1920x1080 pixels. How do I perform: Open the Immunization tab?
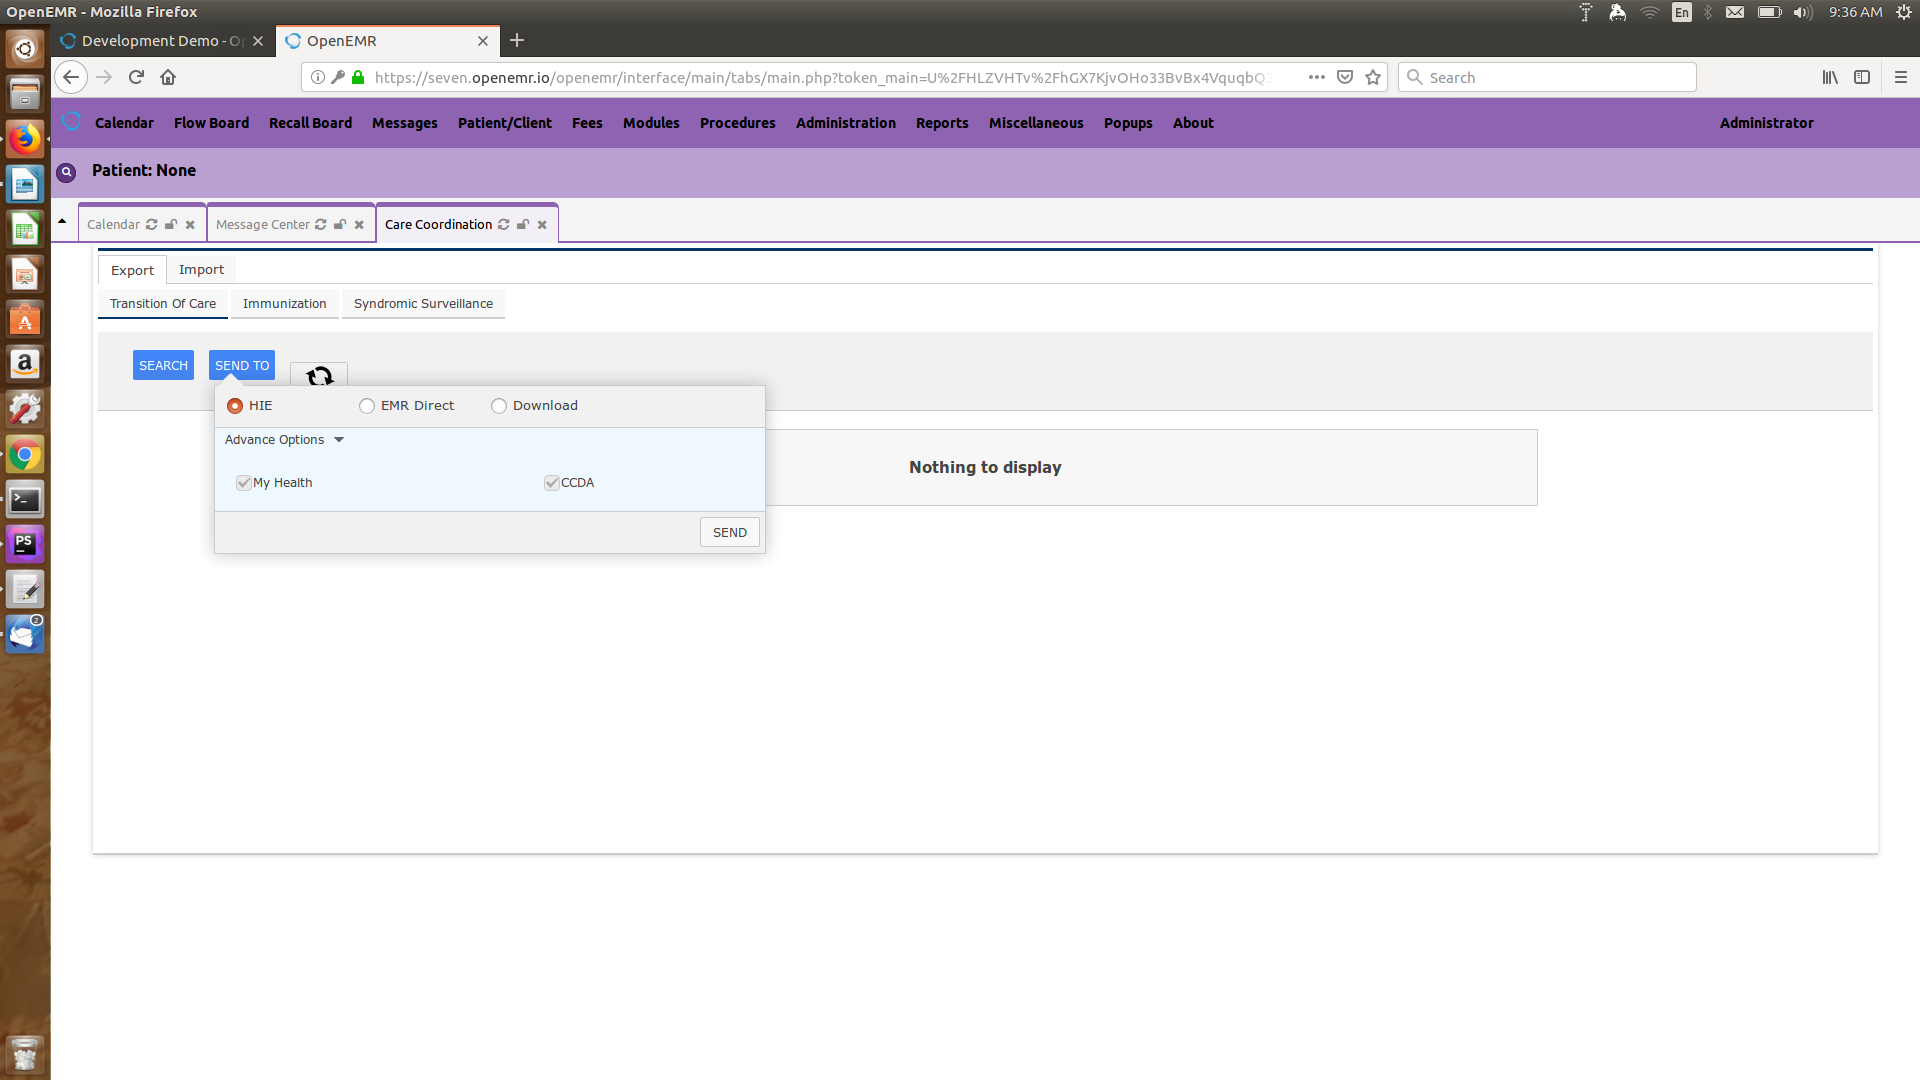284,303
